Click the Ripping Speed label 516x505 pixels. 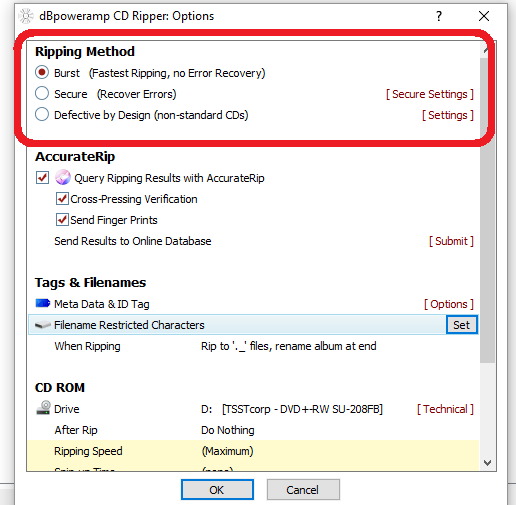(x=88, y=451)
